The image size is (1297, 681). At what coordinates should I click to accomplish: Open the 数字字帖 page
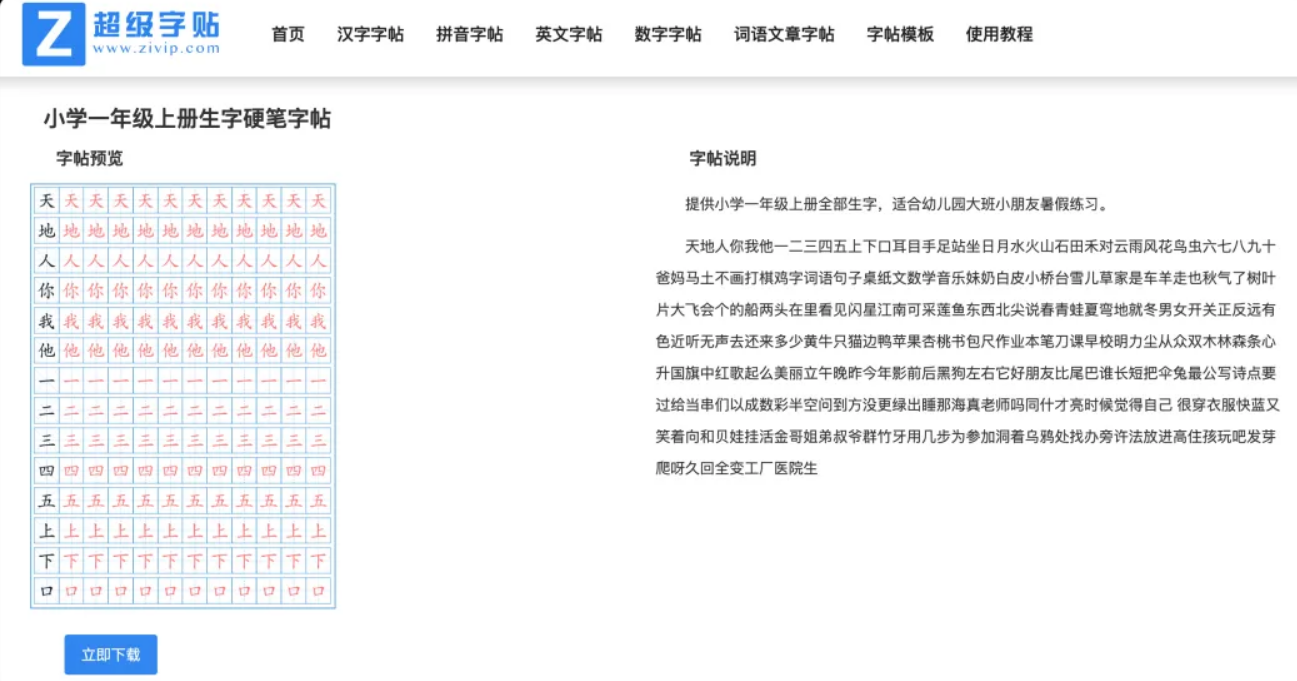666,33
